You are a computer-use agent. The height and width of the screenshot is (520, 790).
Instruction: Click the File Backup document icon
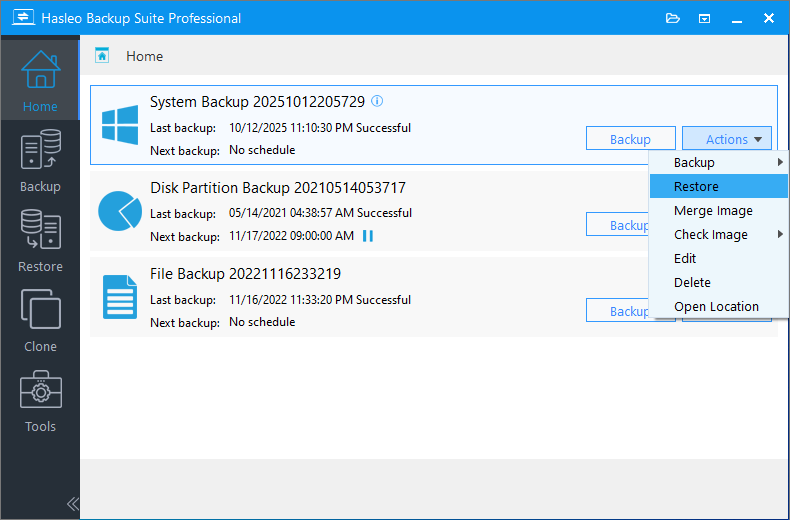tap(120, 297)
